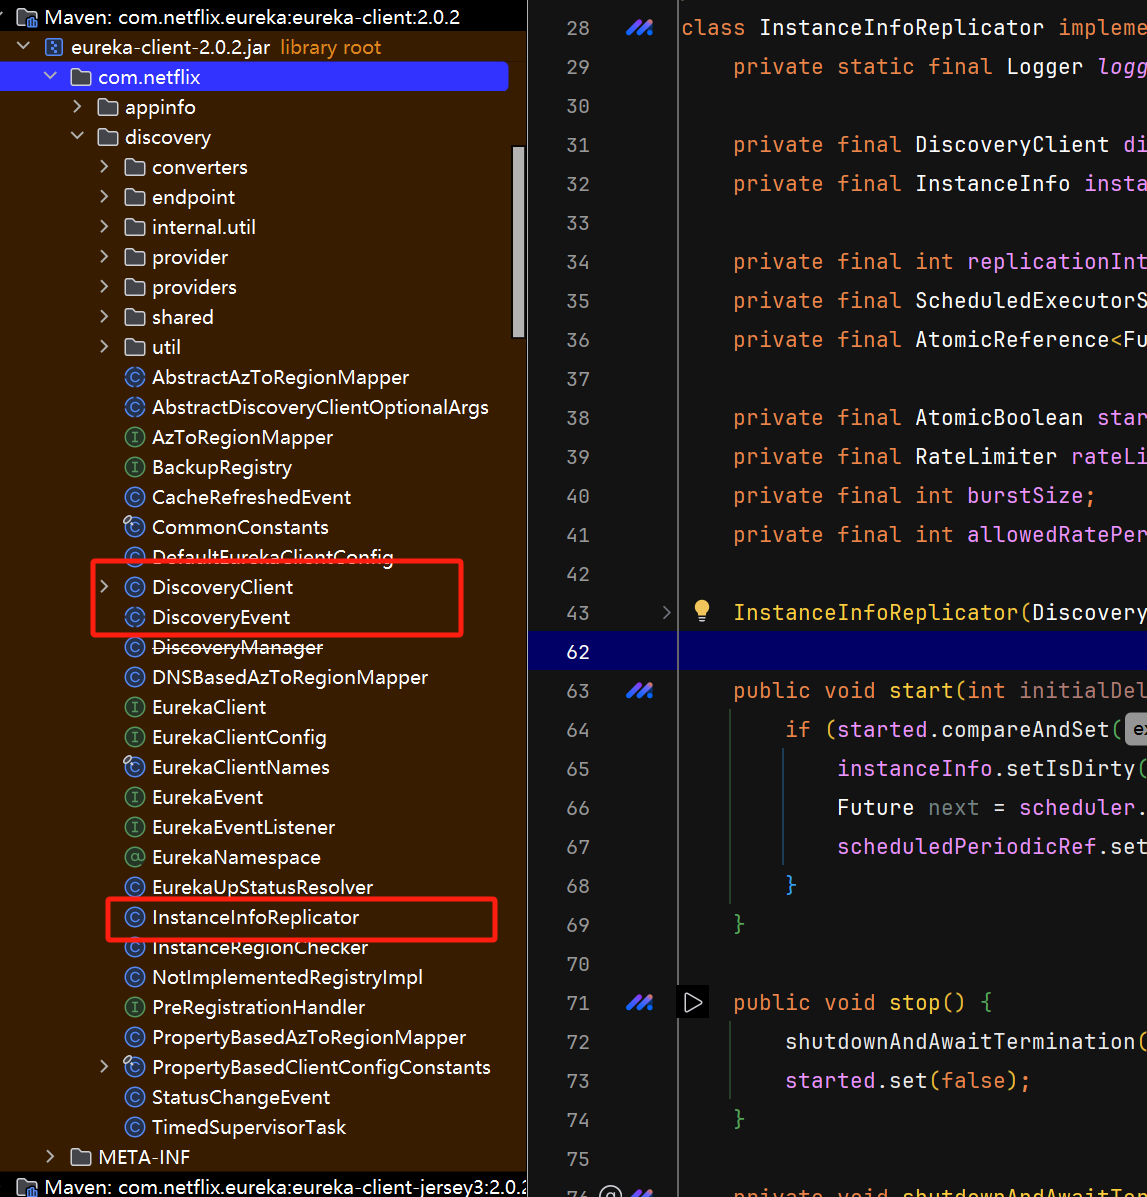The width and height of the screenshot is (1147, 1197).
Task: Click the lightbulb intention icon on line 43
Action: [x=702, y=611]
